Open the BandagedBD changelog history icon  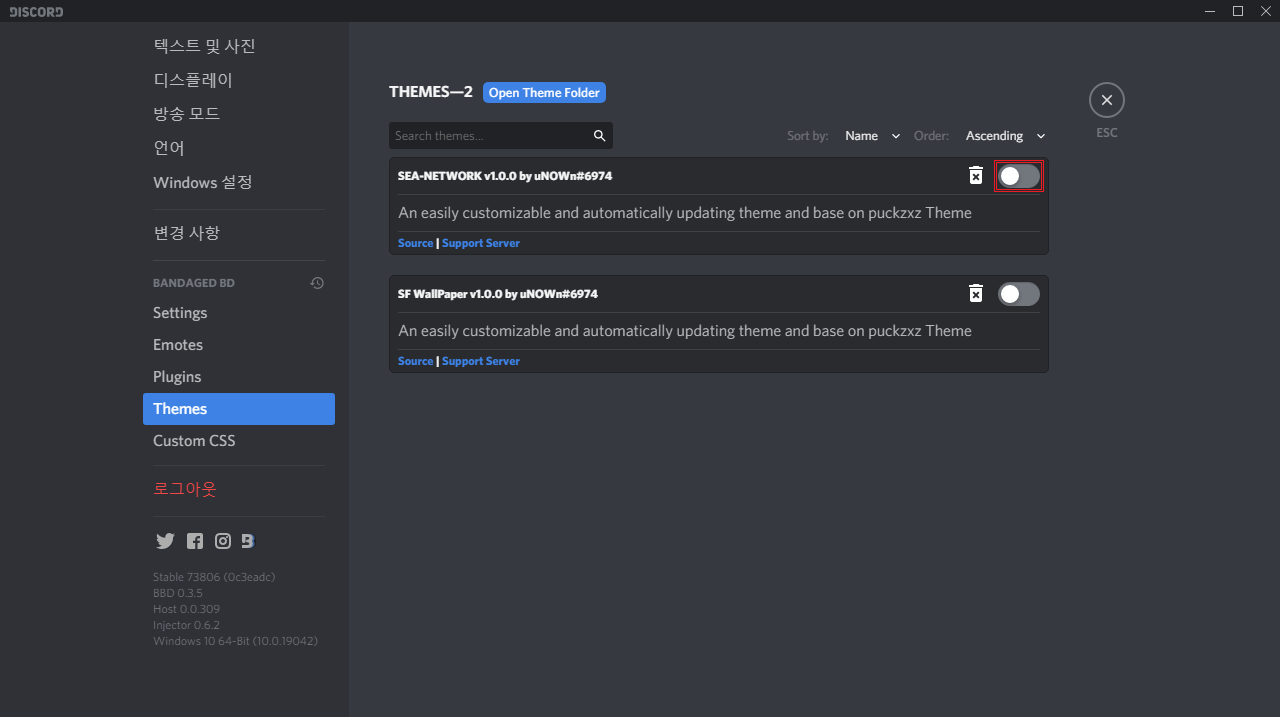pos(317,283)
